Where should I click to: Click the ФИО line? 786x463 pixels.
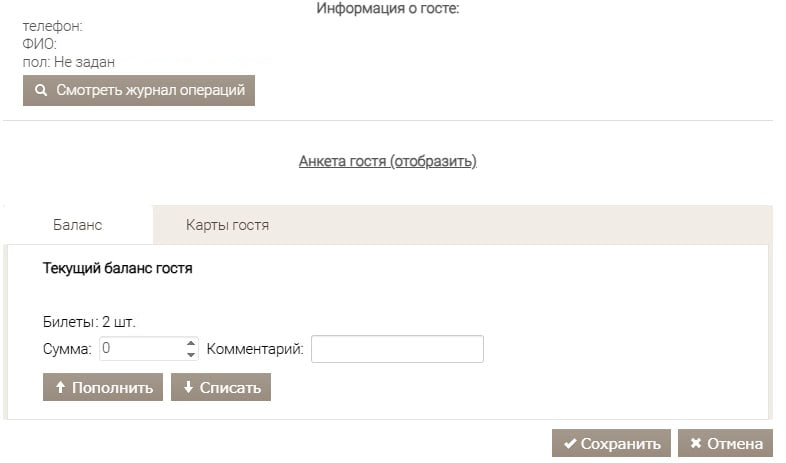(x=39, y=44)
